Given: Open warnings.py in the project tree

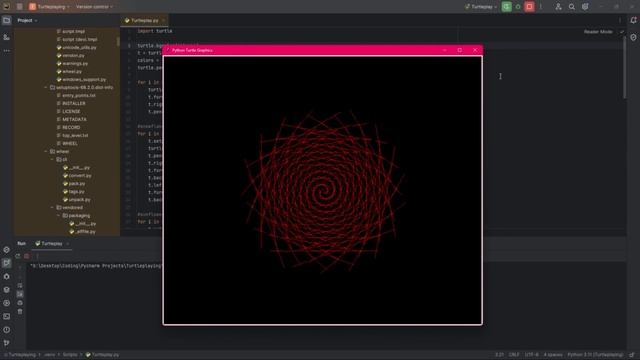Looking at the screenshot, I should tap(72, 64).
